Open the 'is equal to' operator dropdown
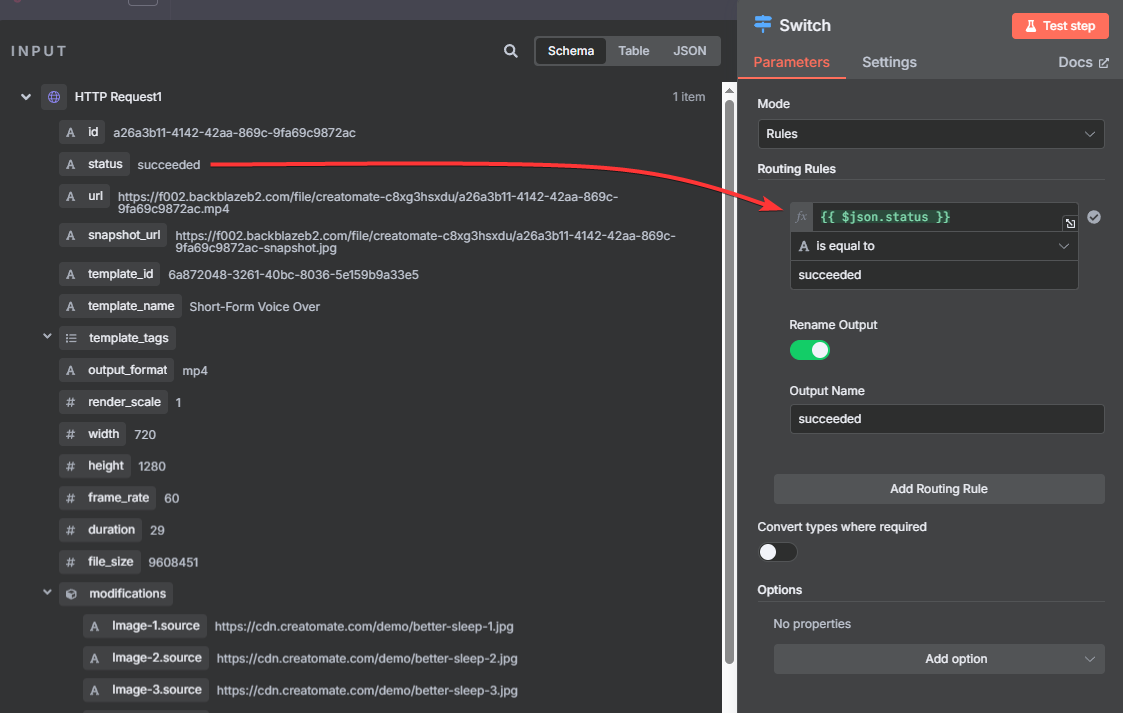Image resolution: width=1123 pixels, height=713 pixels. click(933, 246)
